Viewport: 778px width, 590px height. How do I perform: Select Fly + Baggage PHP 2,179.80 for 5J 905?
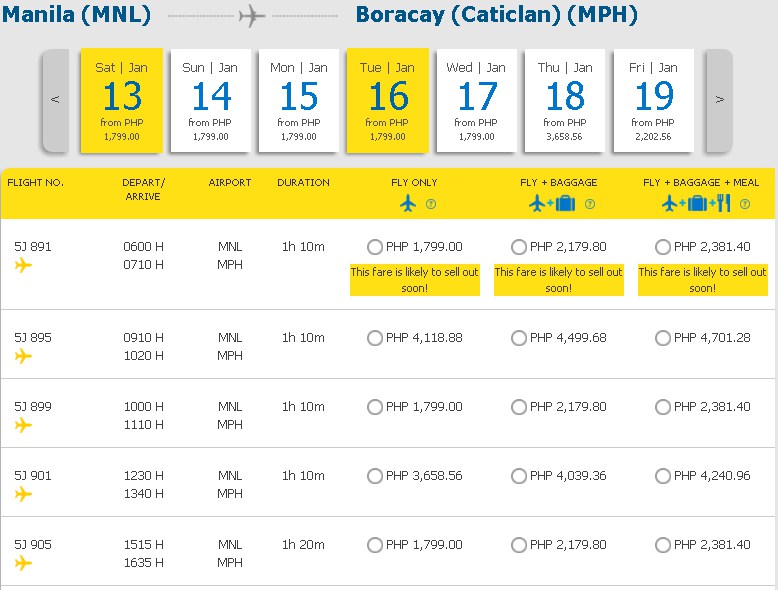pos(519,545)
